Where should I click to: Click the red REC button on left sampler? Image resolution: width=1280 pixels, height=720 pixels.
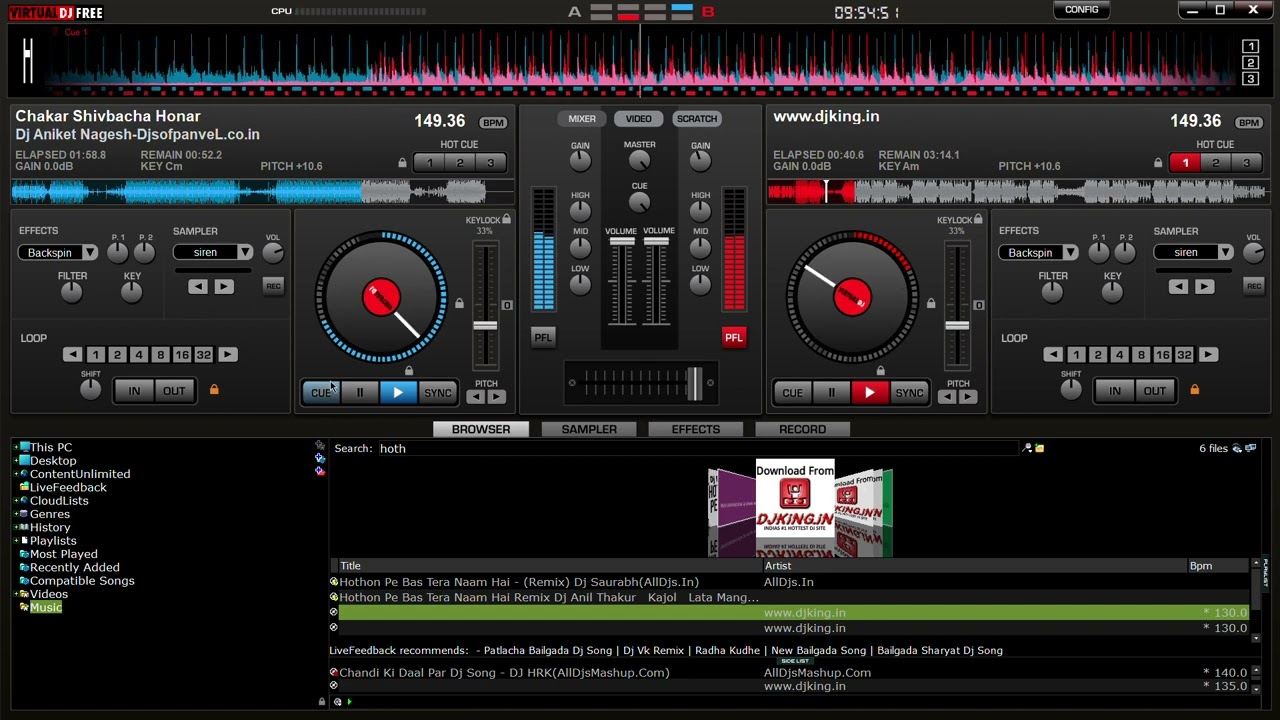click(x=273, y=287)
